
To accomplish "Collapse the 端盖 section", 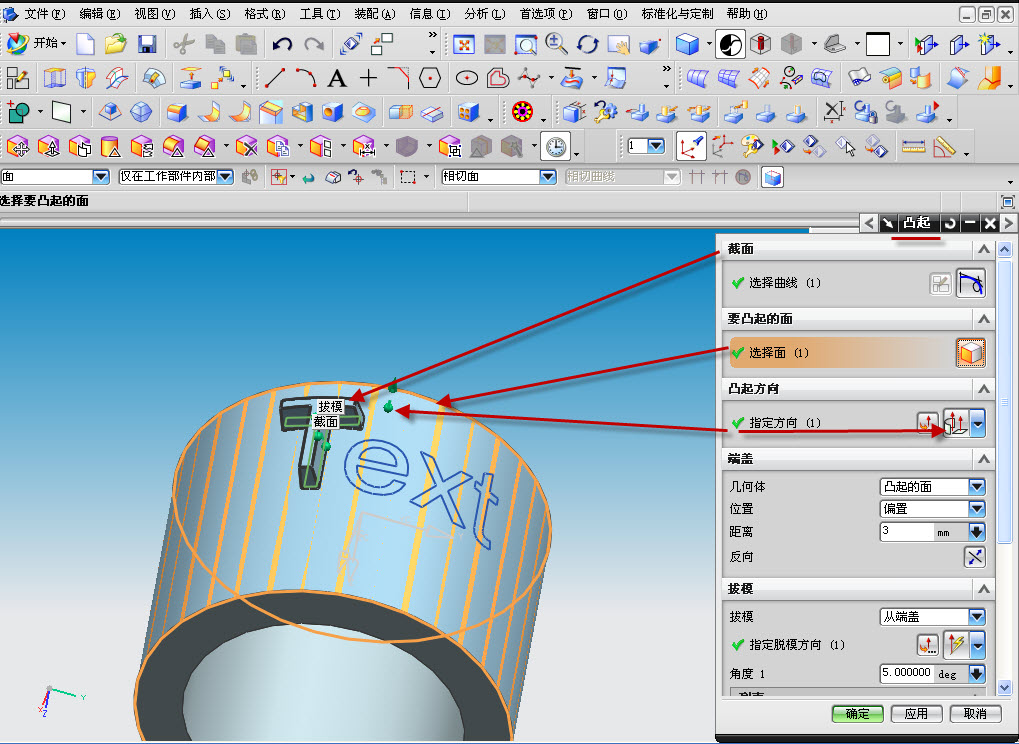I will pyautogui.click(x=984, y=459).
